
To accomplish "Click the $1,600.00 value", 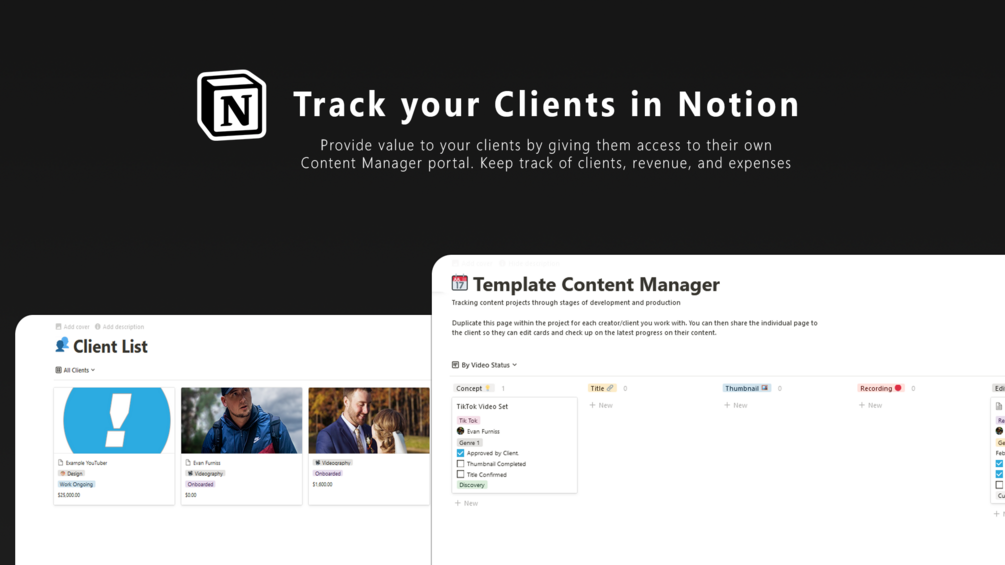I will coord(322,484).
